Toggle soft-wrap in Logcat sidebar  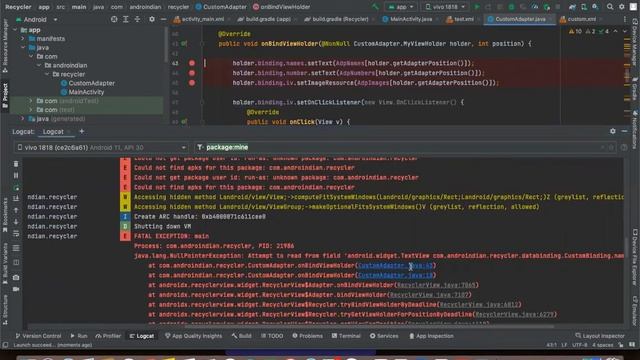[16, 233]
